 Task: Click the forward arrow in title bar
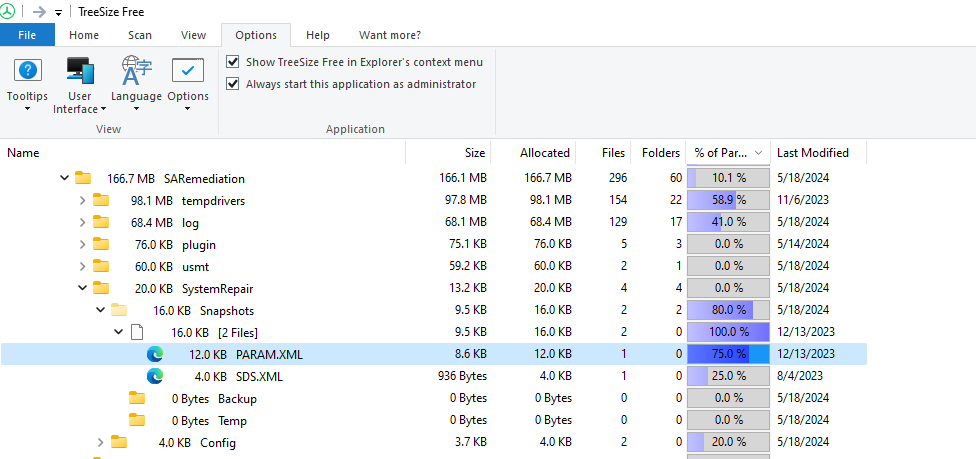[39, 12]
